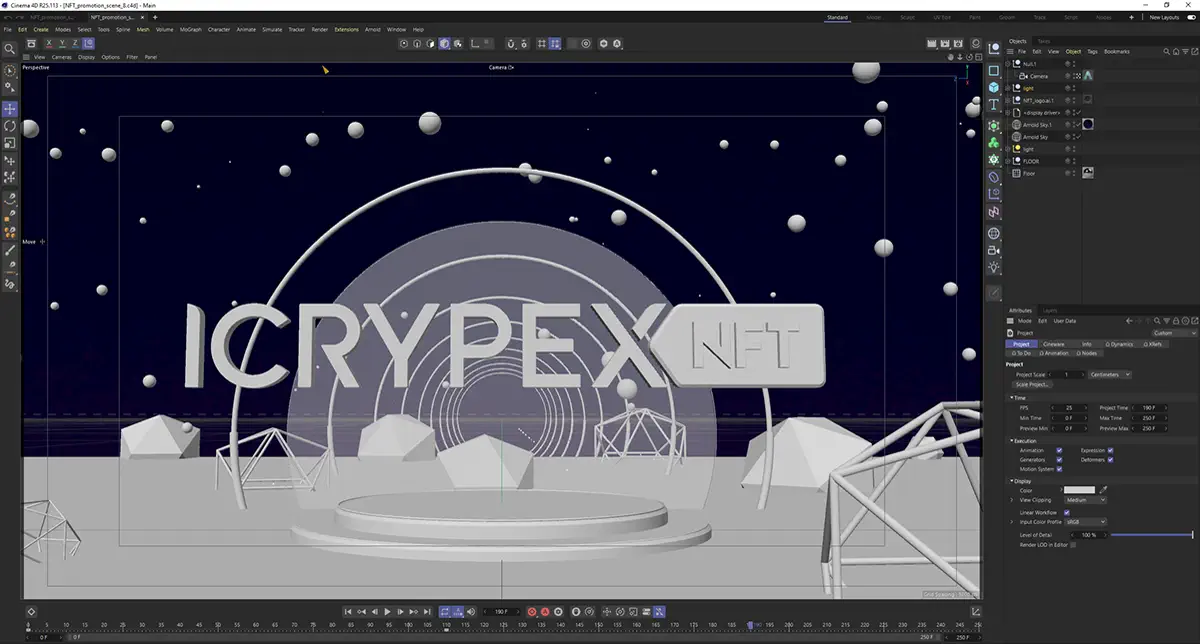Expand the Null.1 object hierarchy
The image size is (1200, 644).
pos(1009,64)
